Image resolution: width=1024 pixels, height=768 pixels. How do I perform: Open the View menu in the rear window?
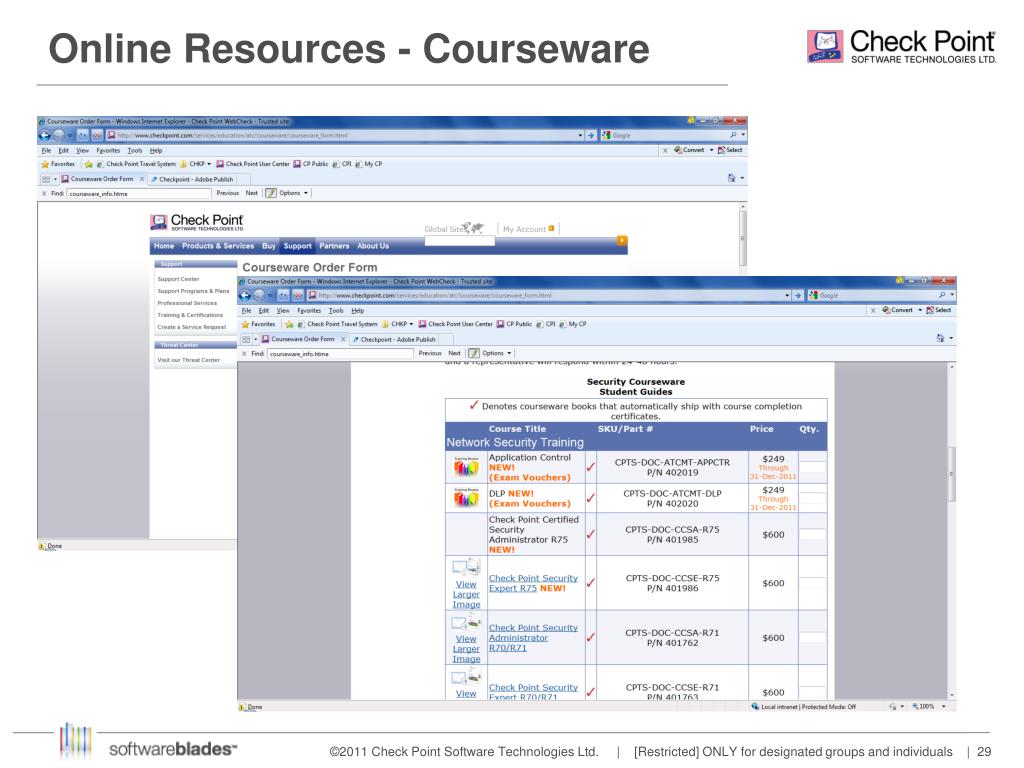click(82, 150)
